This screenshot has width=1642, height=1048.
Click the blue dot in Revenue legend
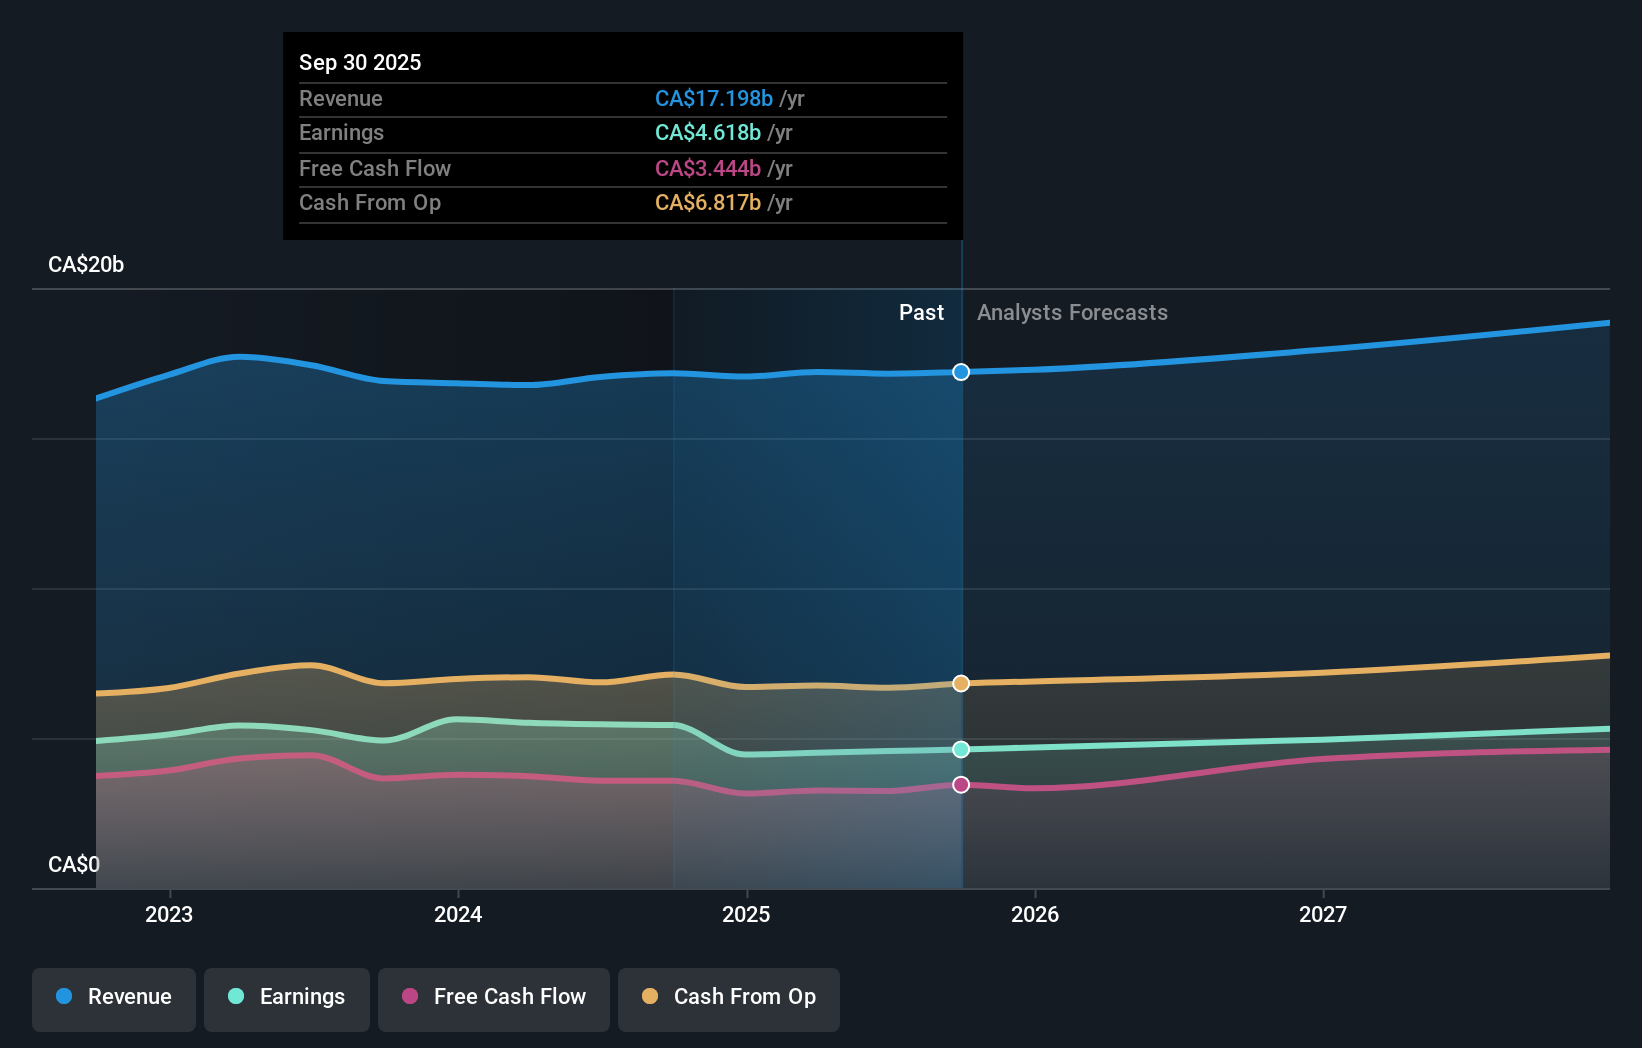tap(64, 997)
